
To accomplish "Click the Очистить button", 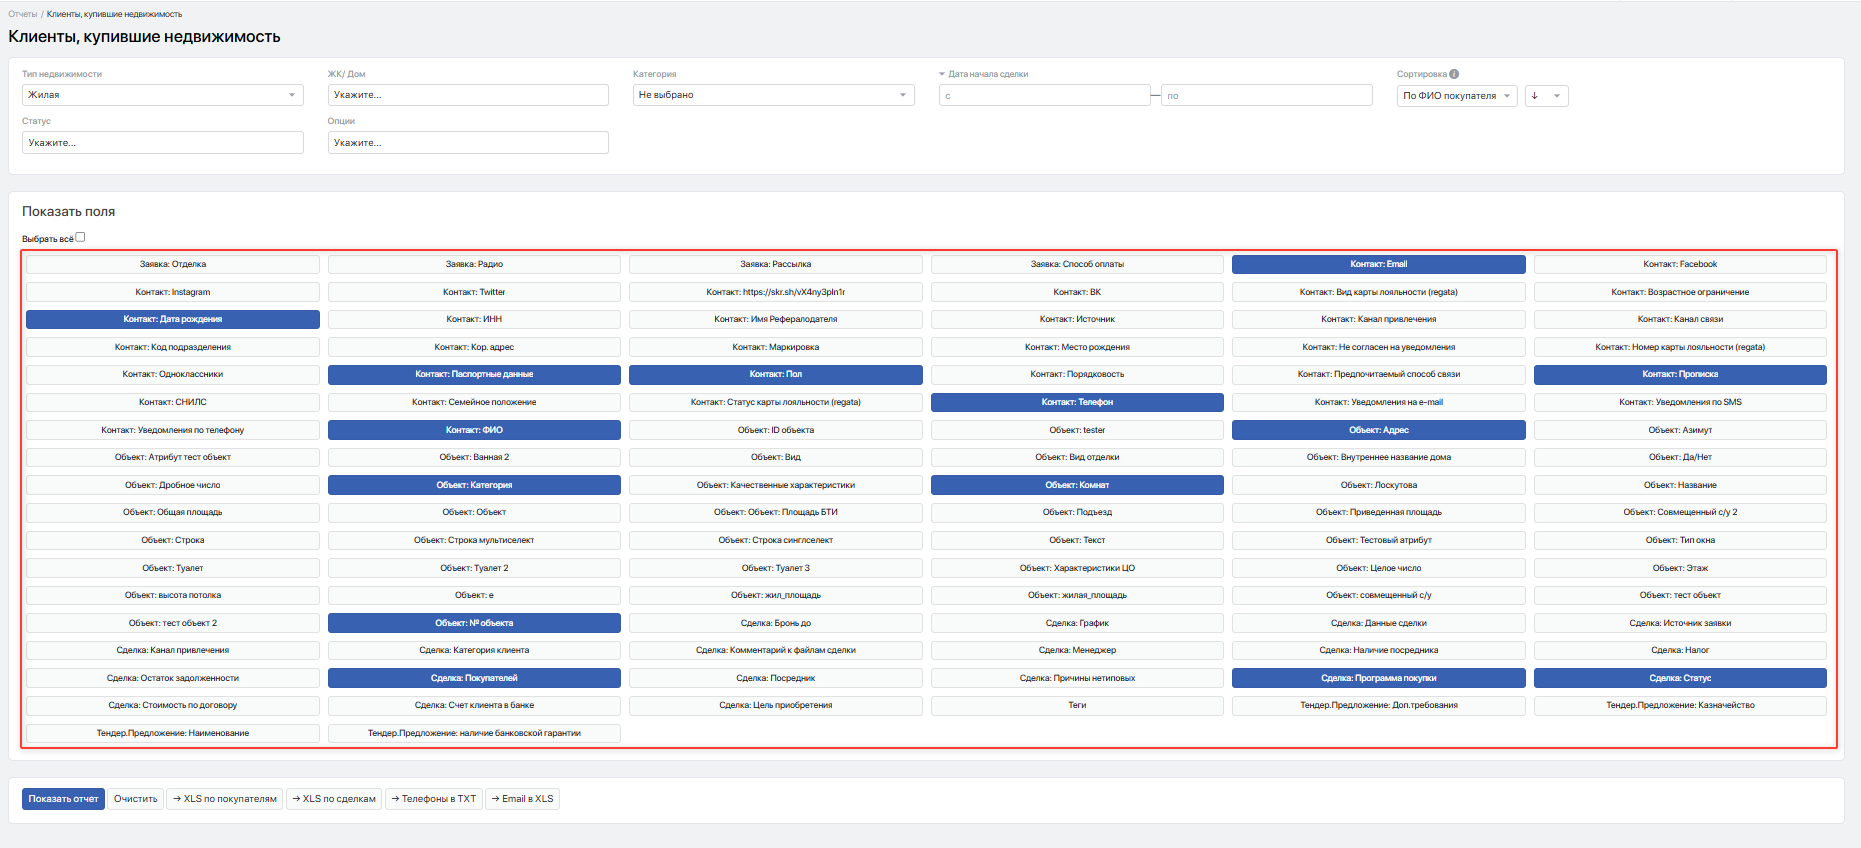I will [136, 799].
